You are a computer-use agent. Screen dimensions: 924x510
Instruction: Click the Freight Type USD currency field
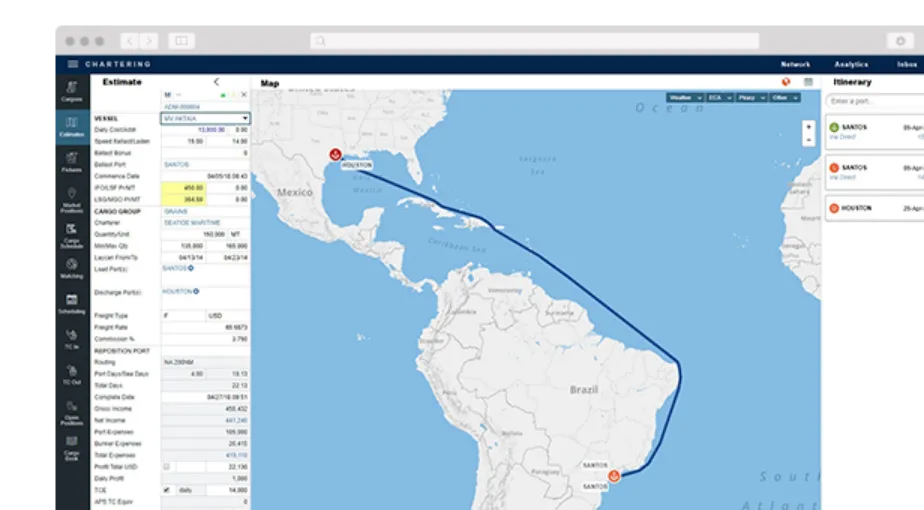tap(227, 315)
